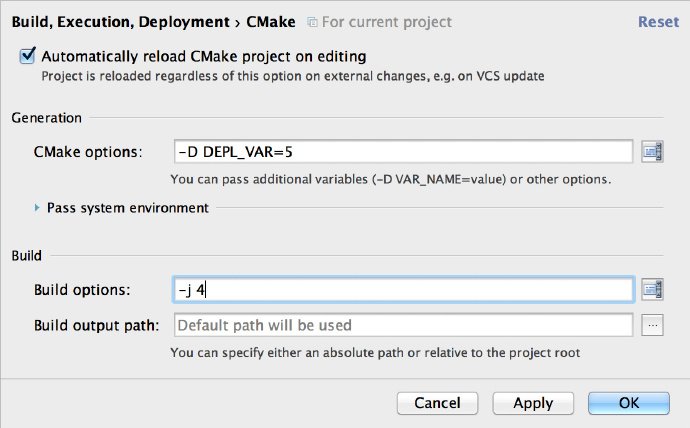Click Automatically reload CMake project label
Viewport: 690px width, 428px height.
point(204,56)
